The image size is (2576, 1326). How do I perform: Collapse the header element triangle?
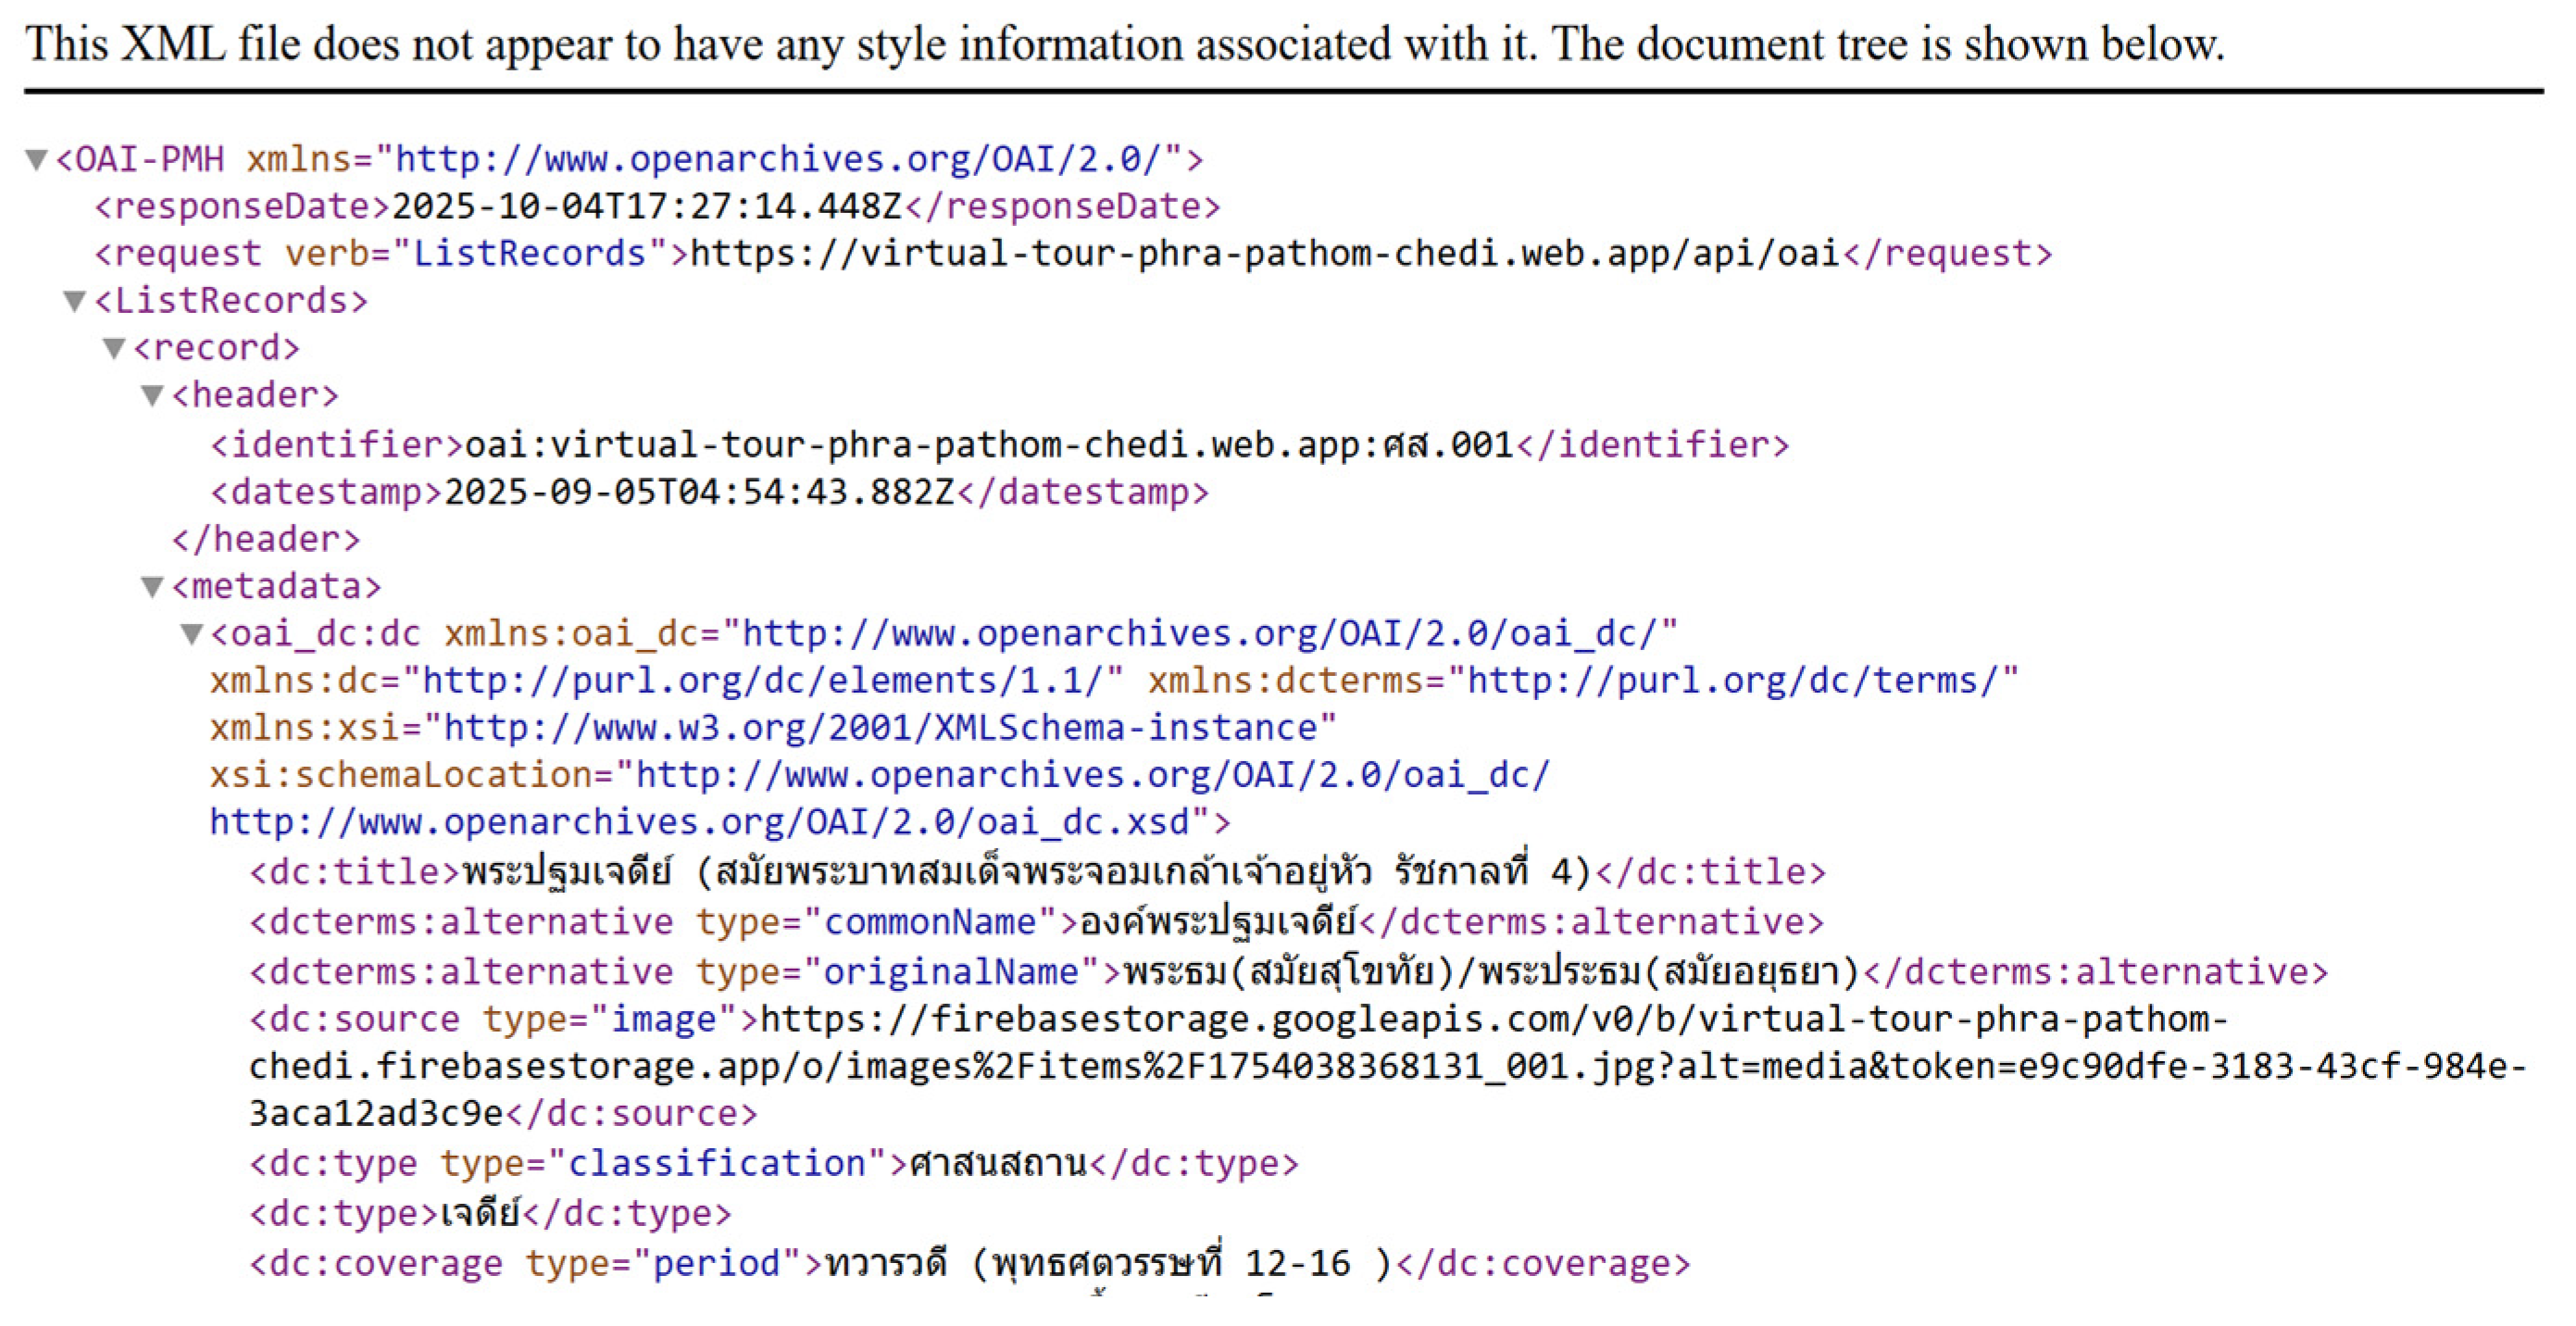click(x=152, y=396)
